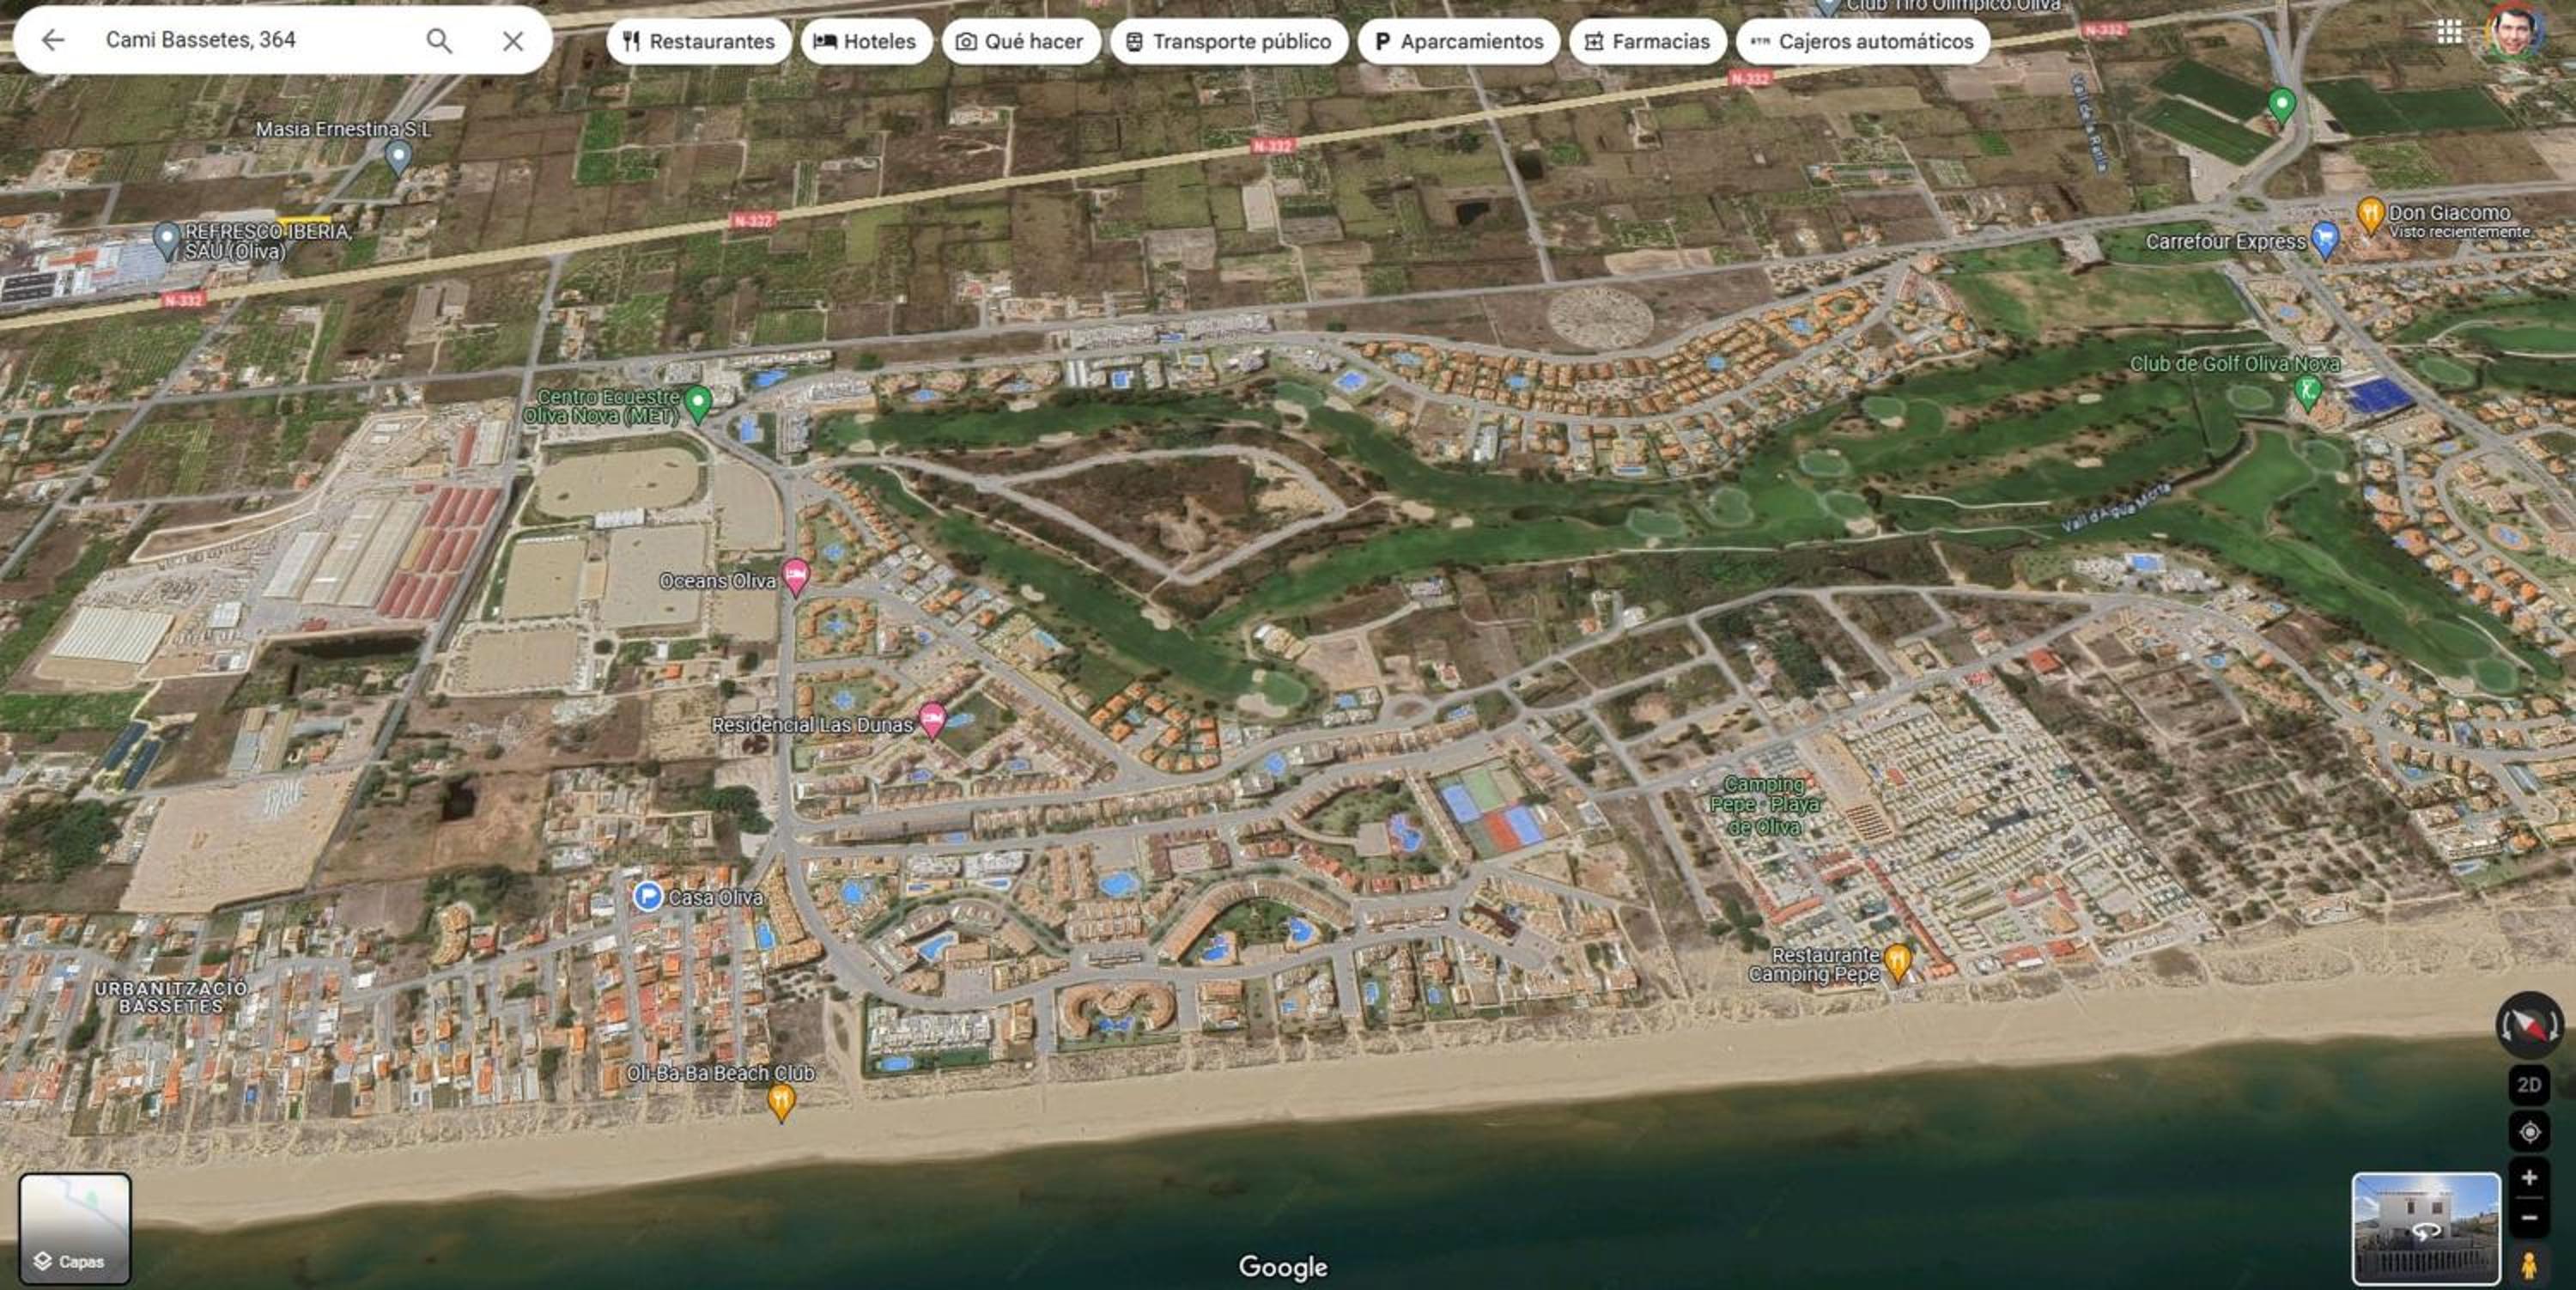Open the user account avatar

(2513, 32)
